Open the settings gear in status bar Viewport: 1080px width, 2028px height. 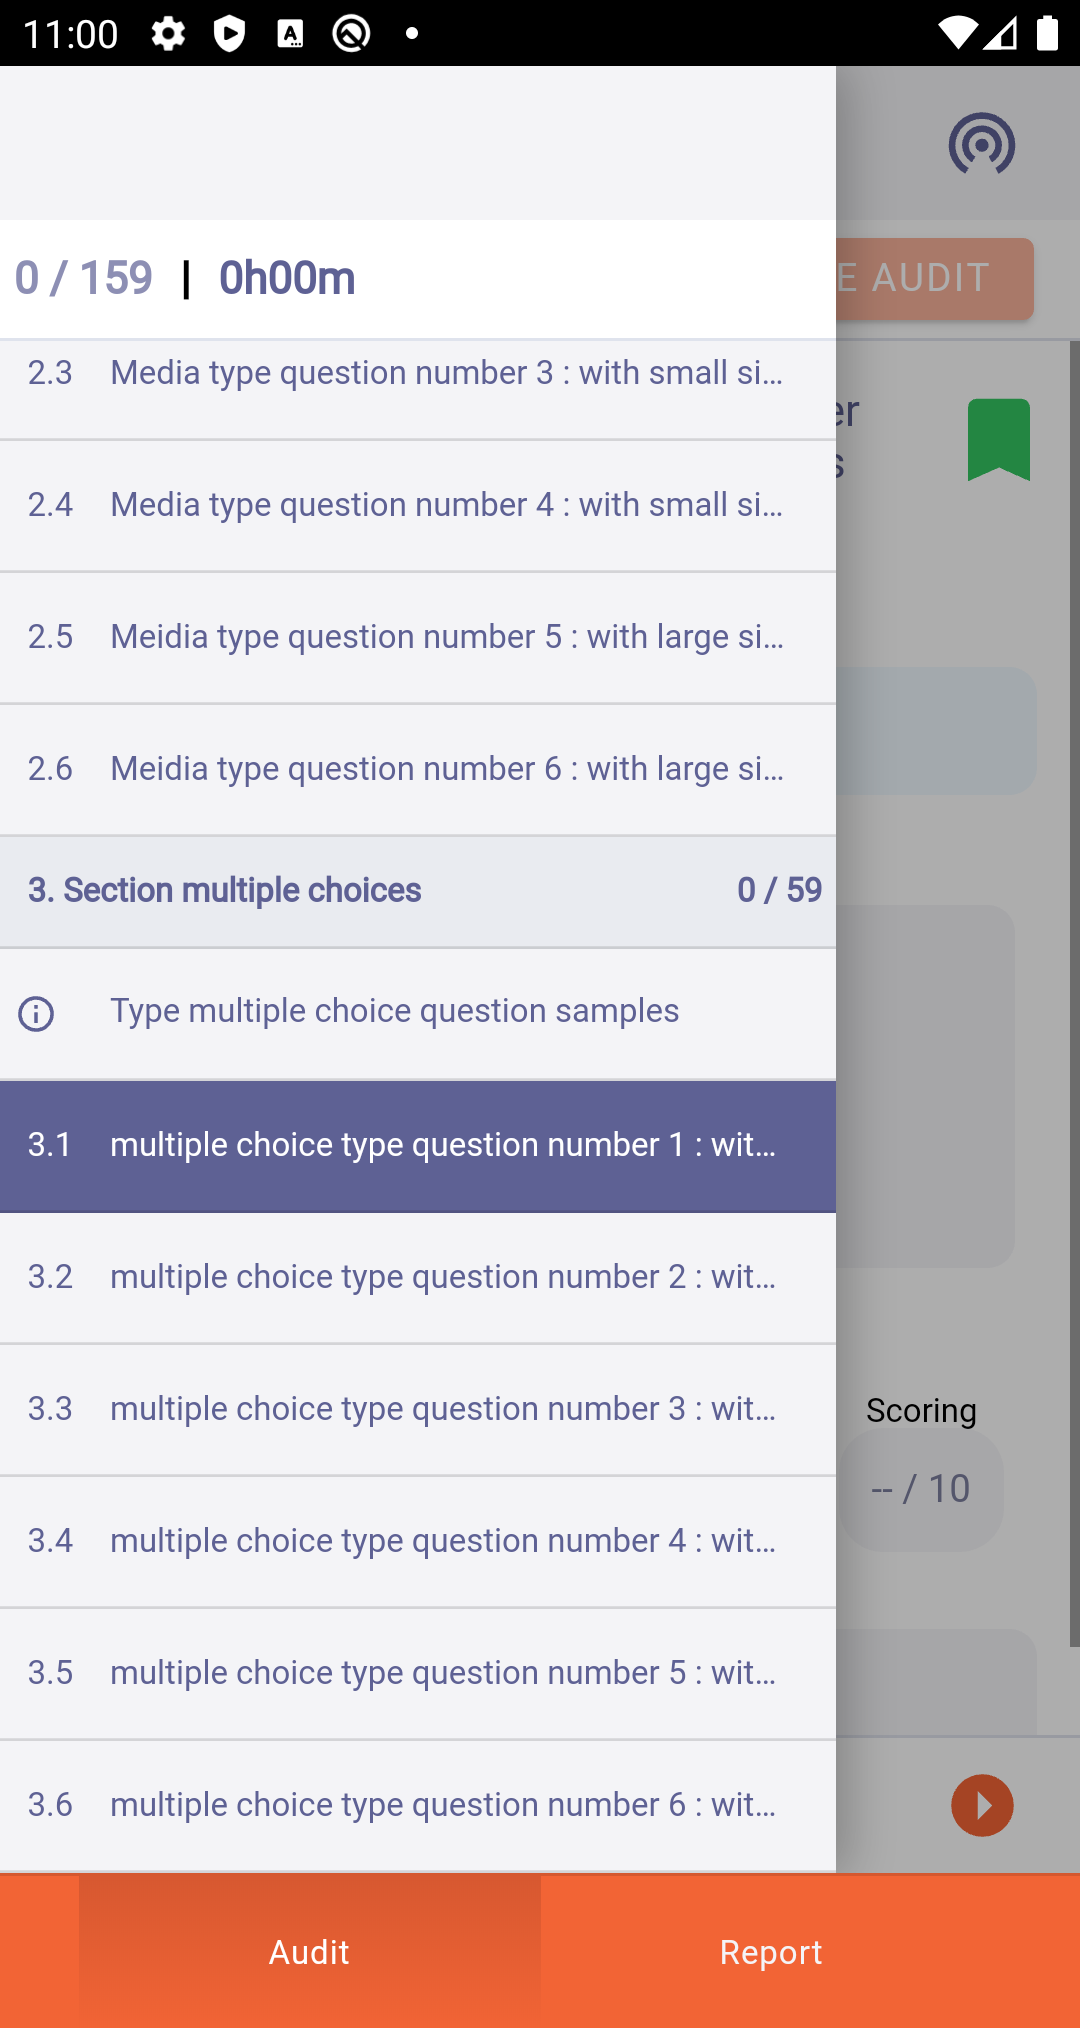coord(168,34)
